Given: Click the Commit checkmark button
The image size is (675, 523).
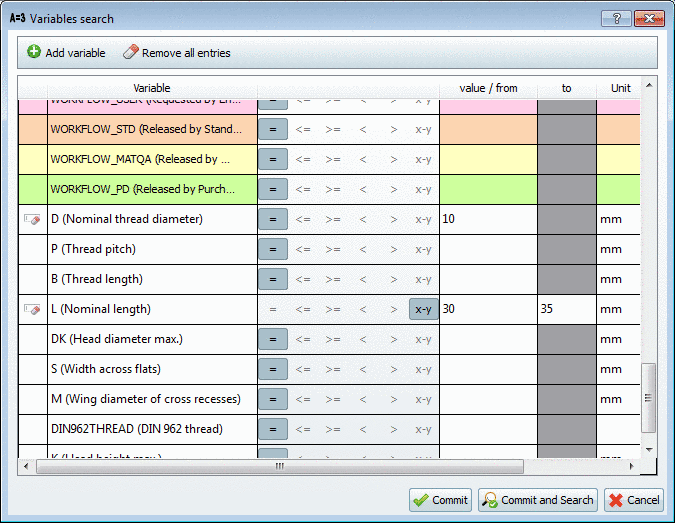Looking at the screenshot, I should pos(440,500).
